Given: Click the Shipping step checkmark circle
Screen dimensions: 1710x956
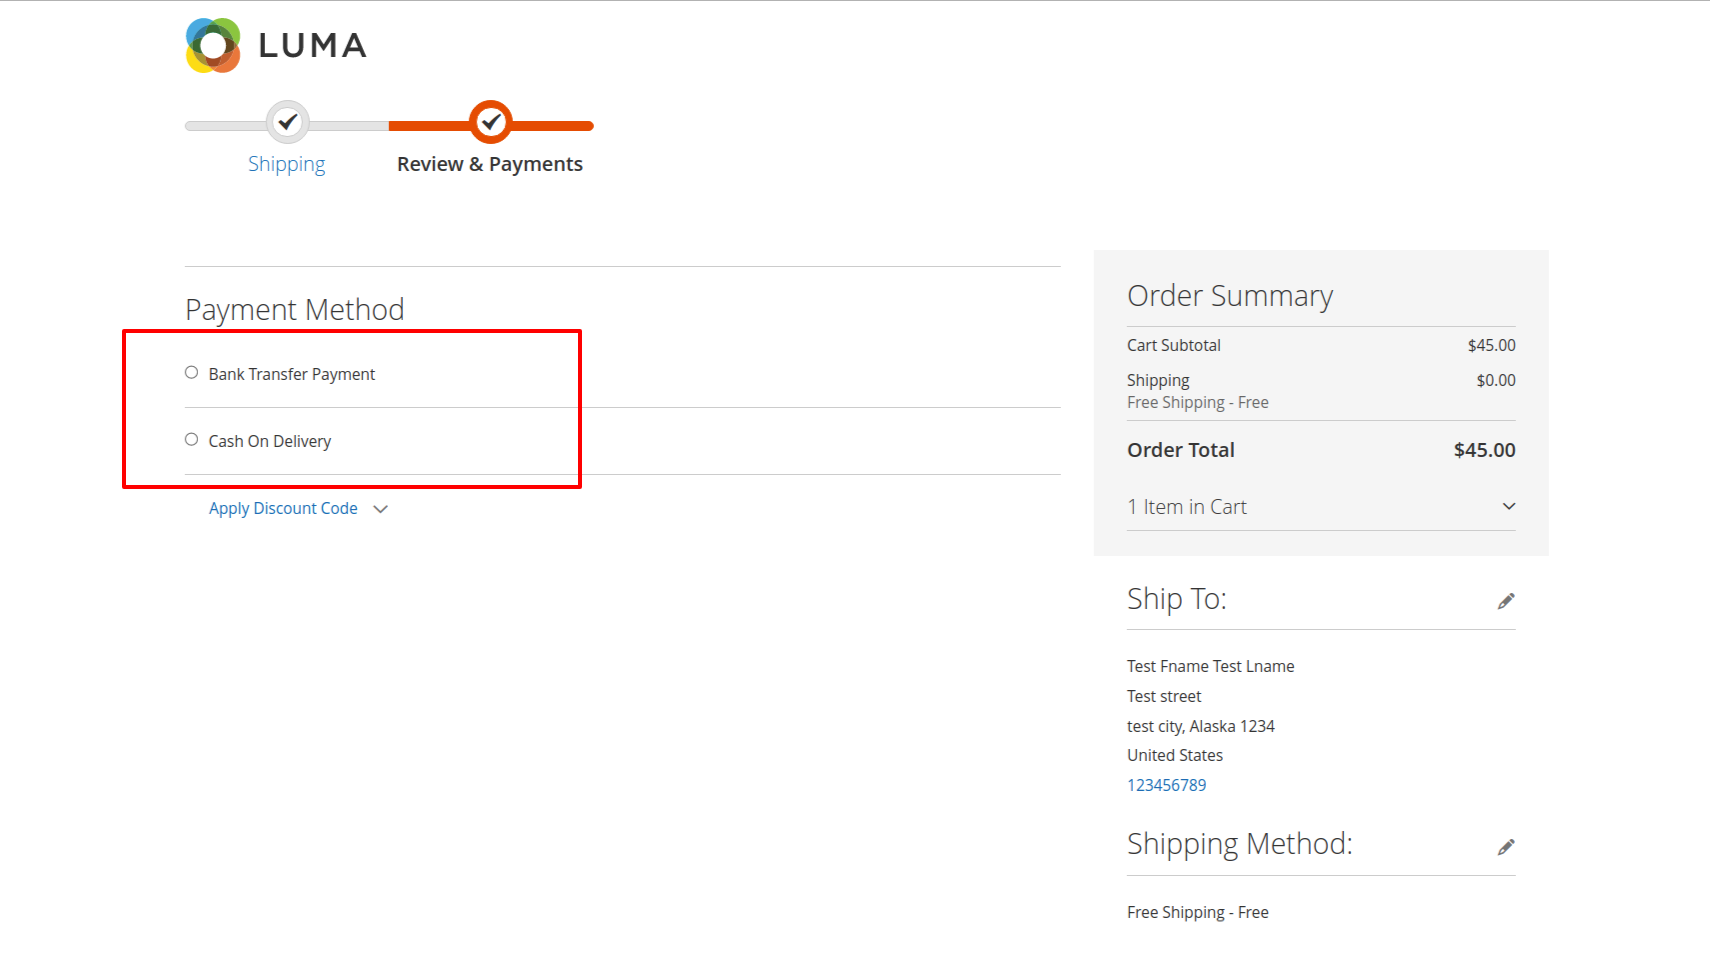Looking at the screenshot, I should click(x=288, y=122).
